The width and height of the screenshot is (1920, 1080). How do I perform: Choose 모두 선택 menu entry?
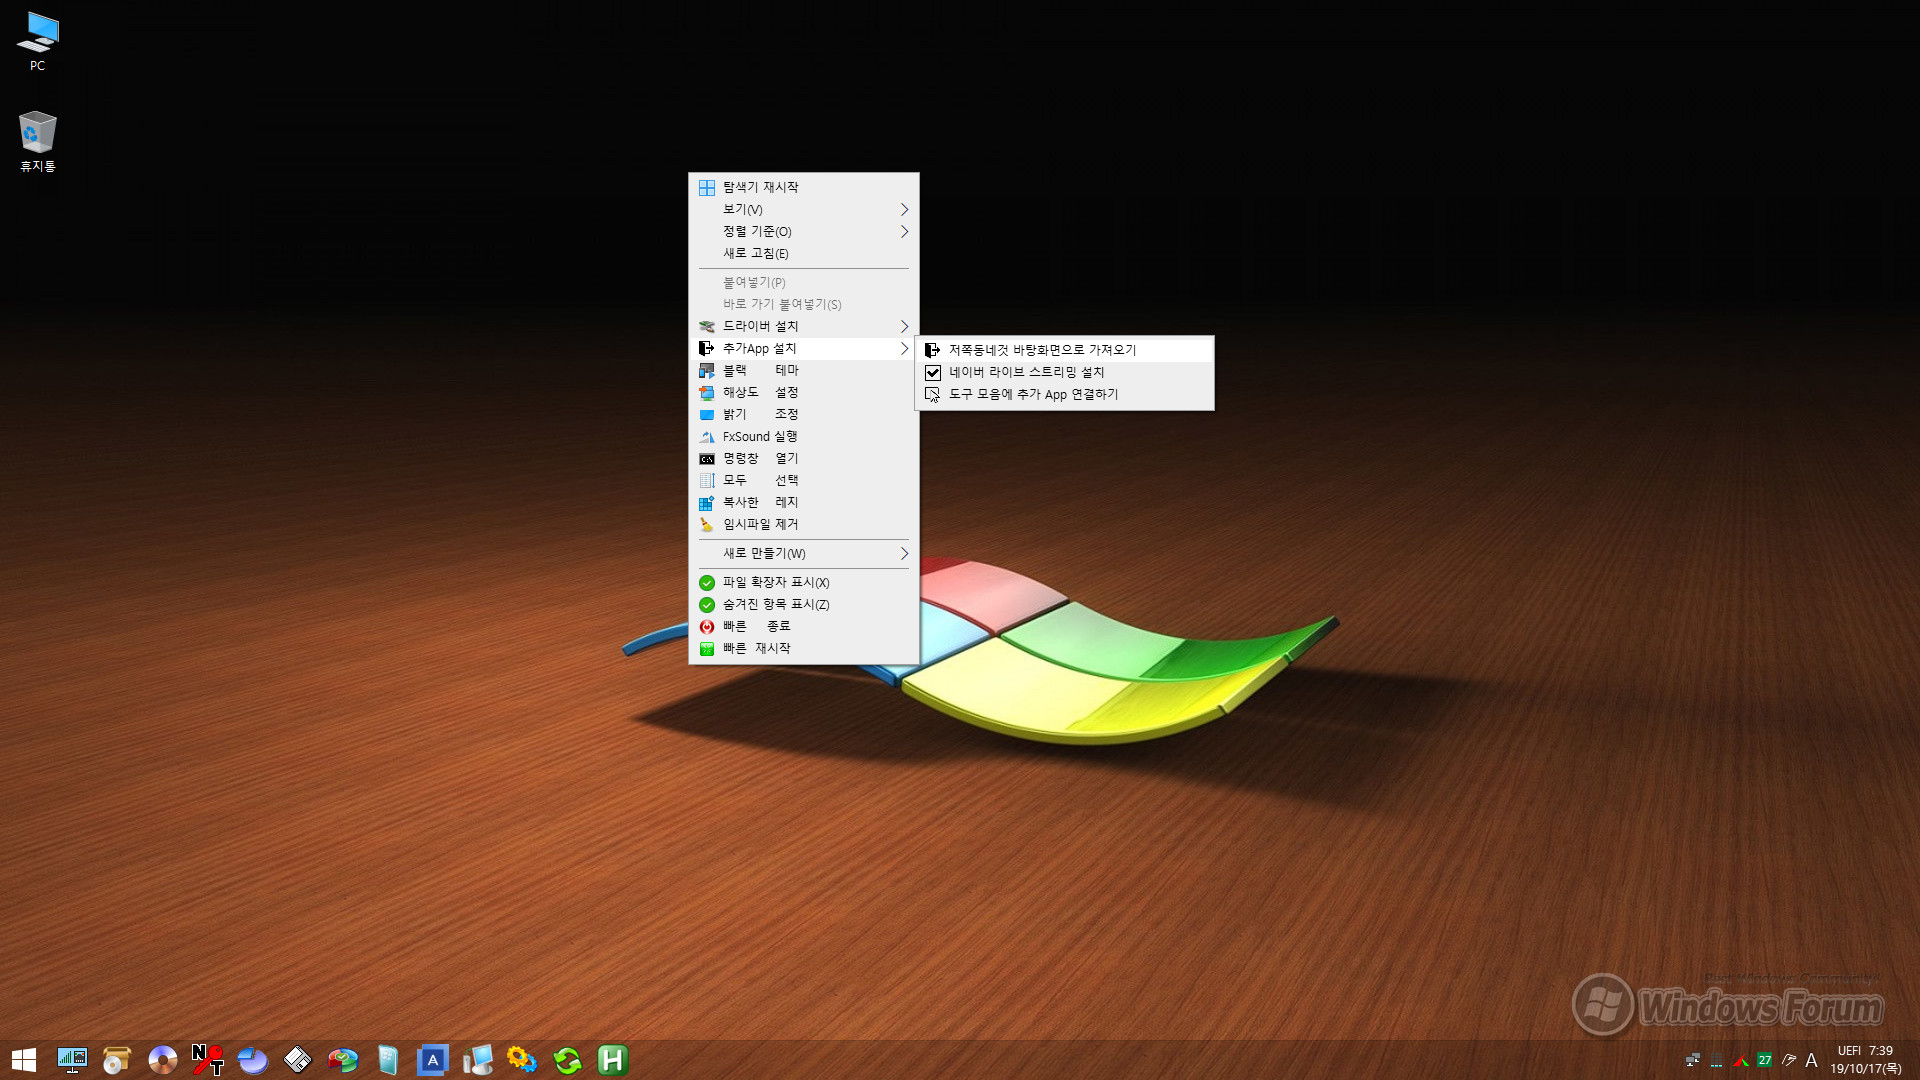803,480
